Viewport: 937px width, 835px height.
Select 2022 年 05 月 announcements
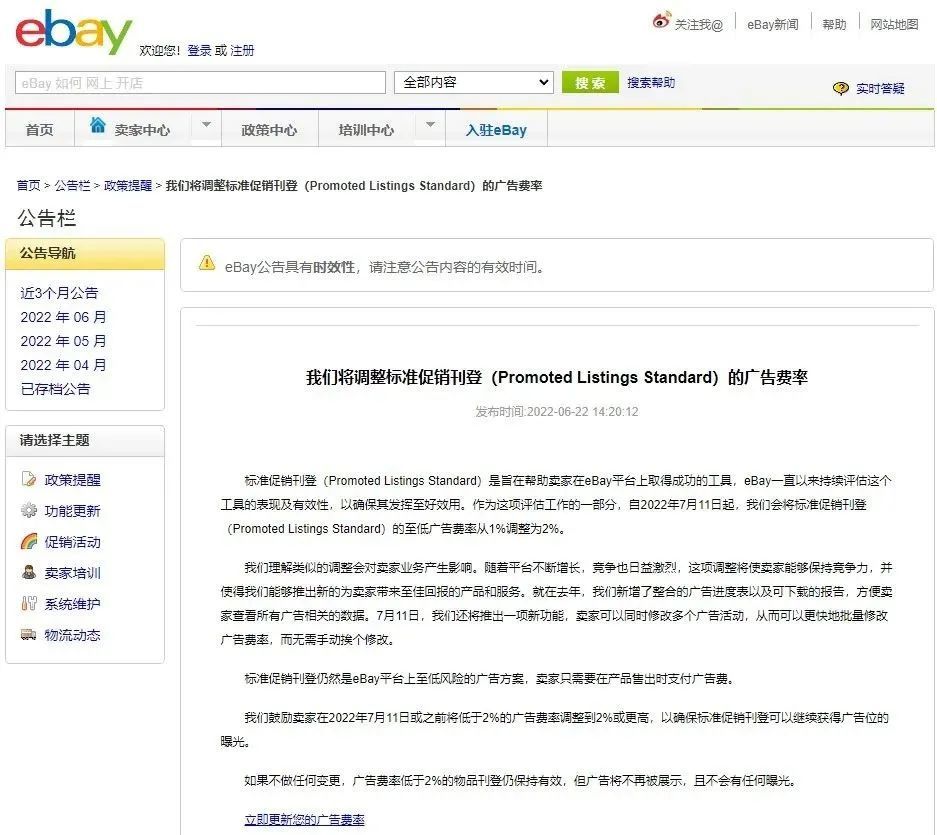pos(63,341)
